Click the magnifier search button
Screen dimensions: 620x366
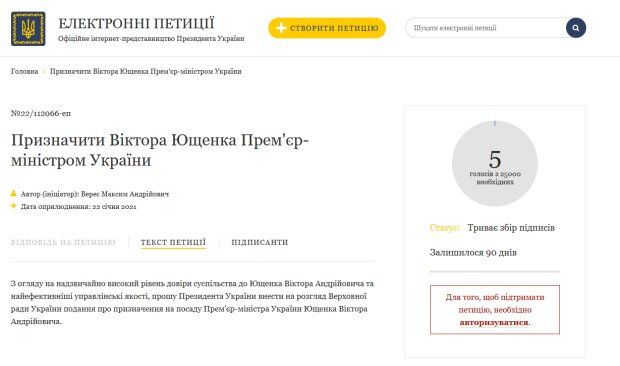click(x=576, y=28)
